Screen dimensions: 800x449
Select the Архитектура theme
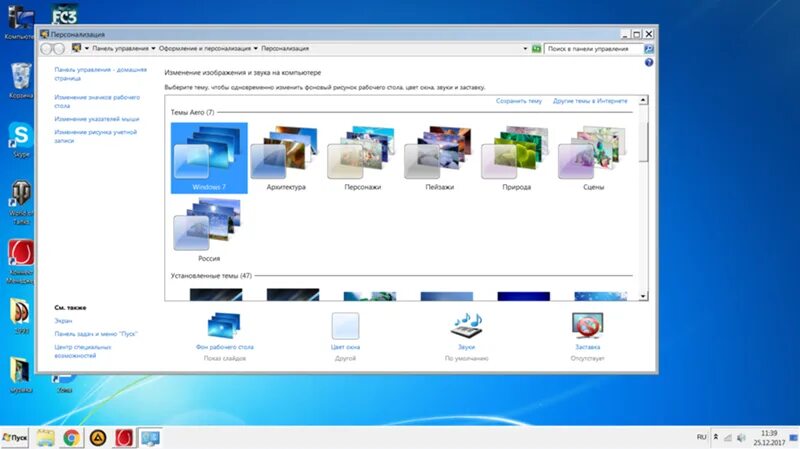[x=286, y=158]
